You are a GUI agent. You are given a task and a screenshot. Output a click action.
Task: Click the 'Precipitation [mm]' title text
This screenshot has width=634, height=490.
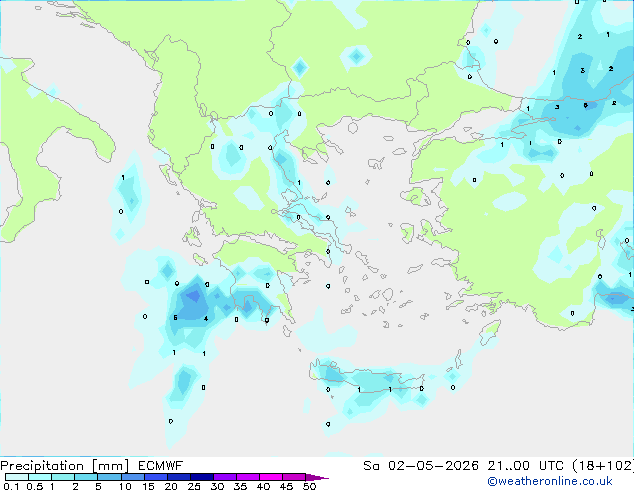click(x=65, y=466)
